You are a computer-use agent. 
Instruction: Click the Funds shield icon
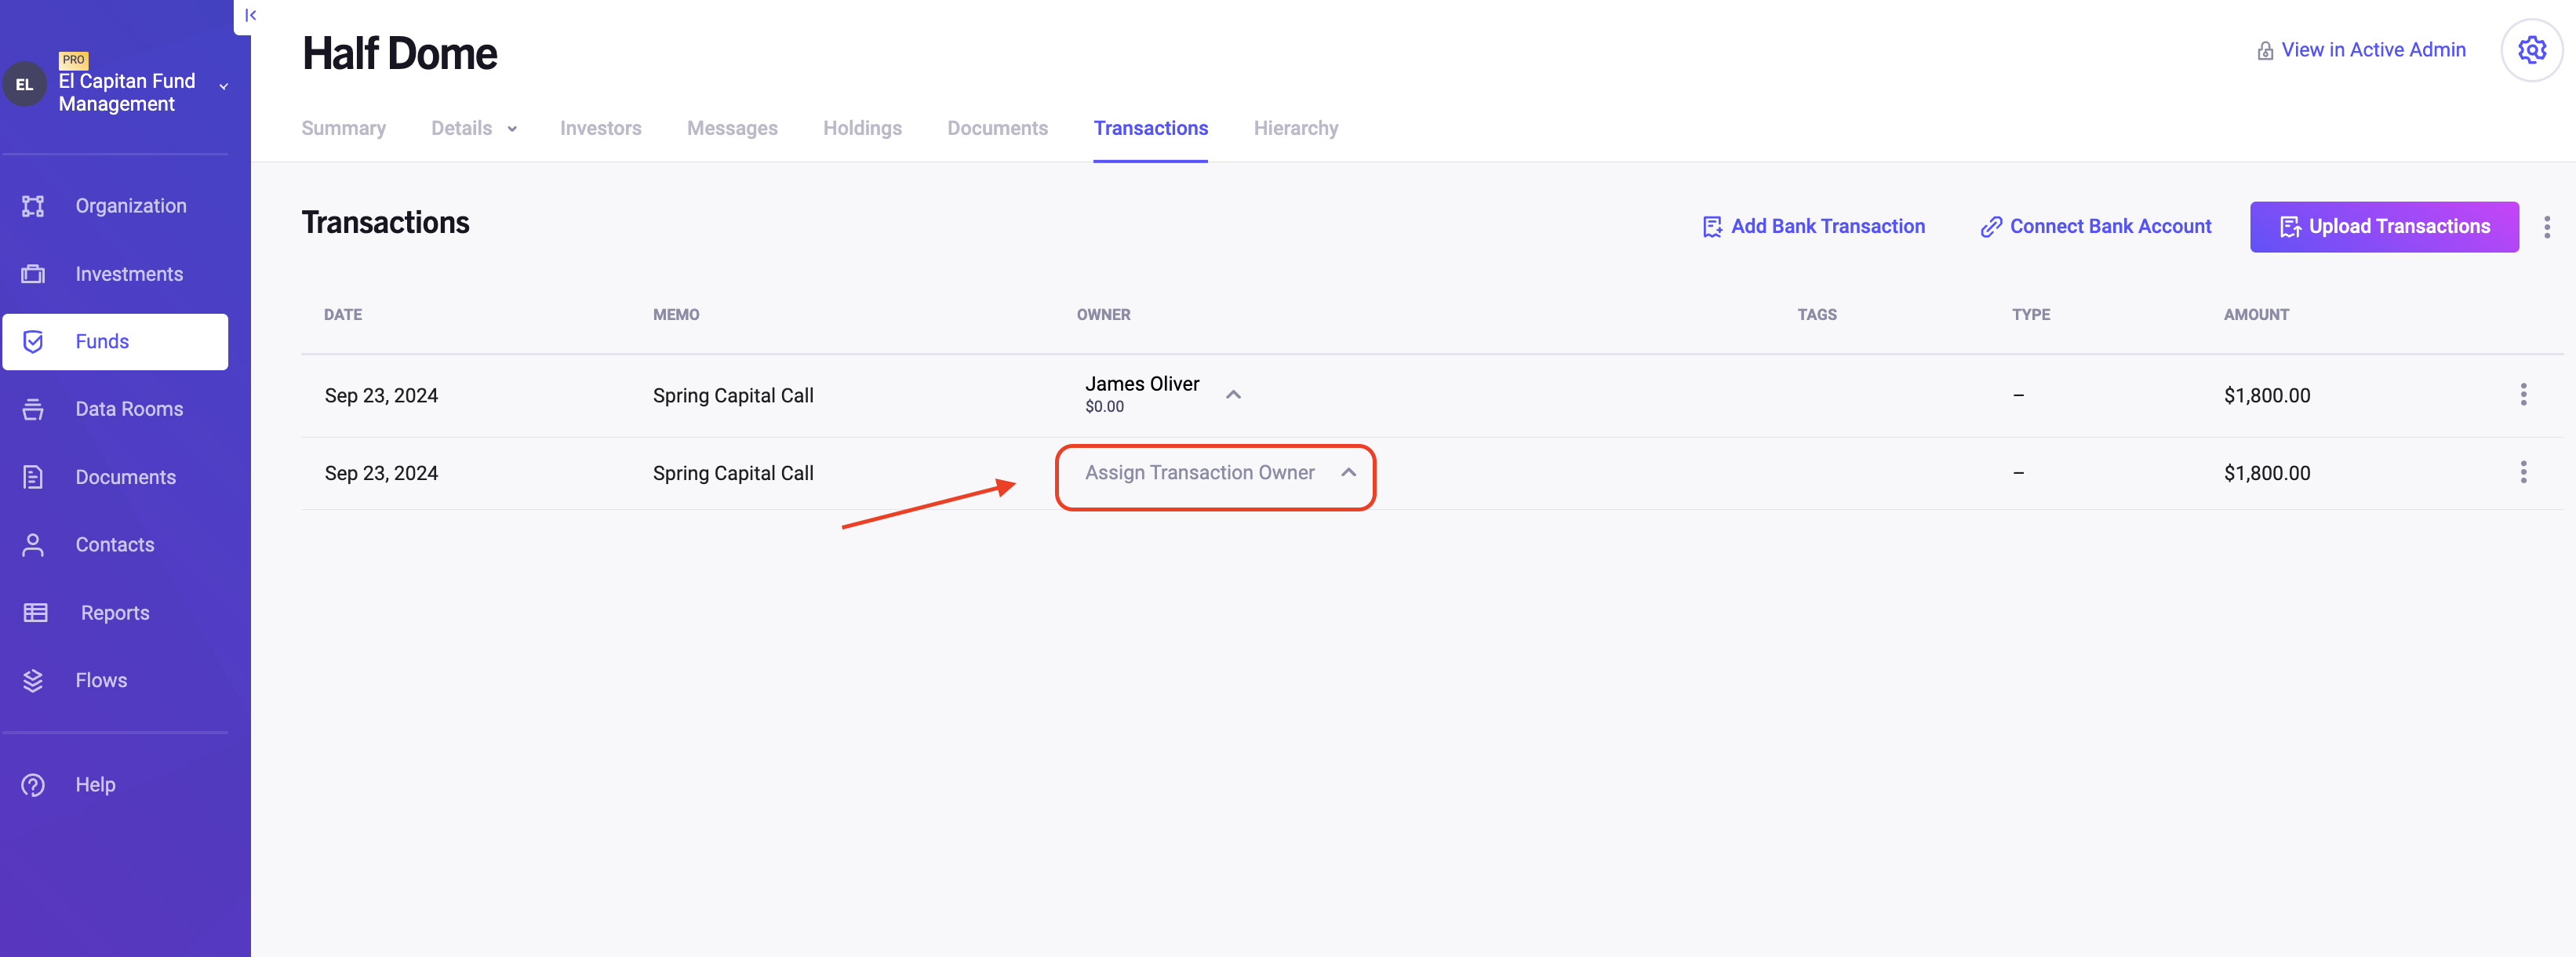coord(33,342)
